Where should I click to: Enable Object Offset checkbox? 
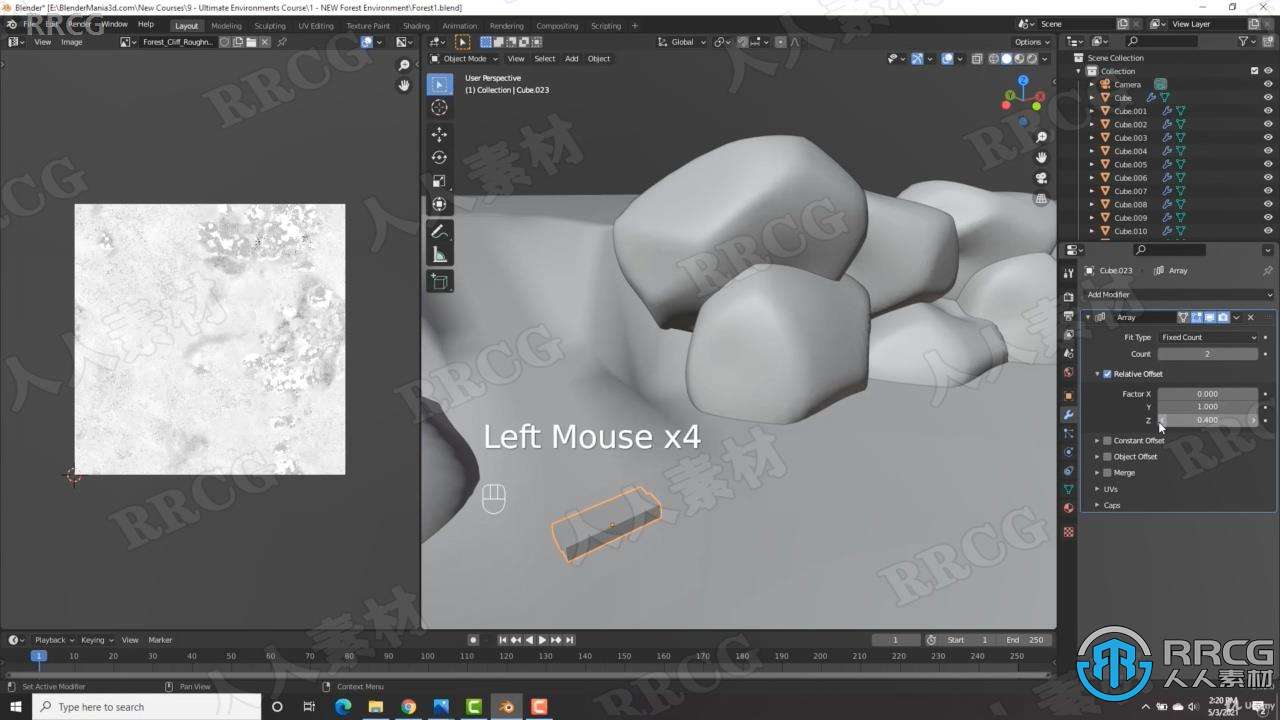pyautogui.click(x=1107, y=456)
